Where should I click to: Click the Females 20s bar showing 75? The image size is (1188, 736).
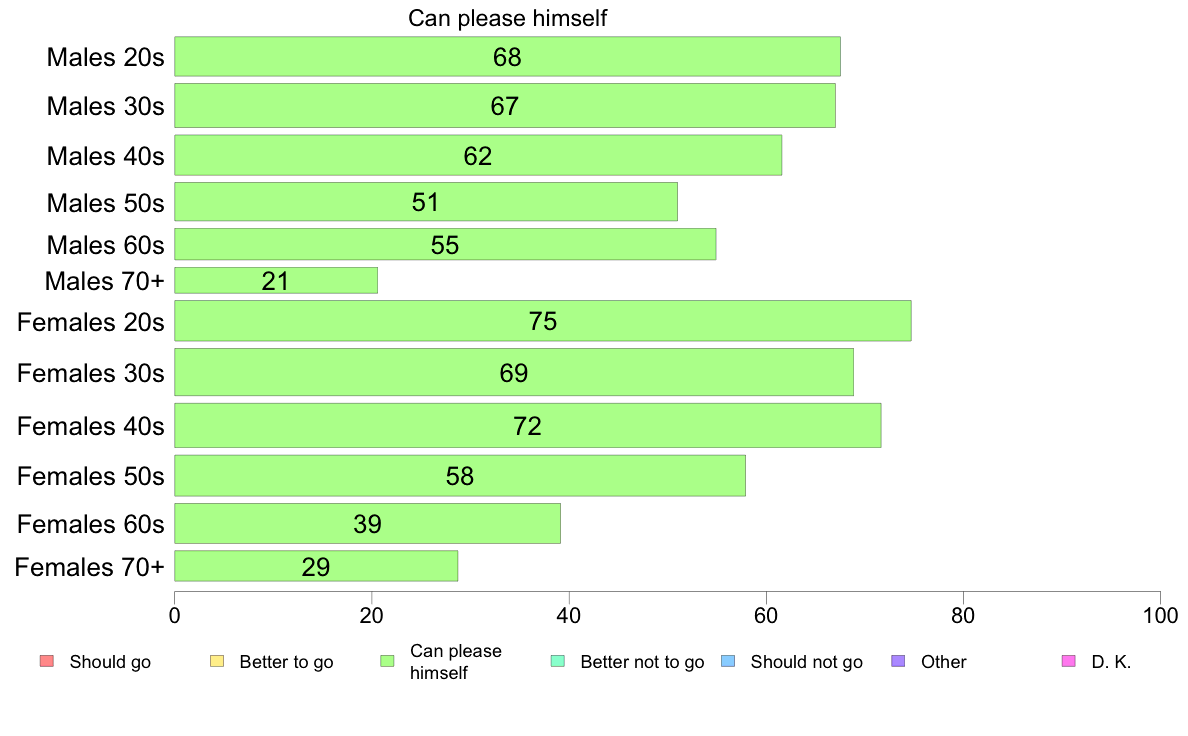pos(542,321)
